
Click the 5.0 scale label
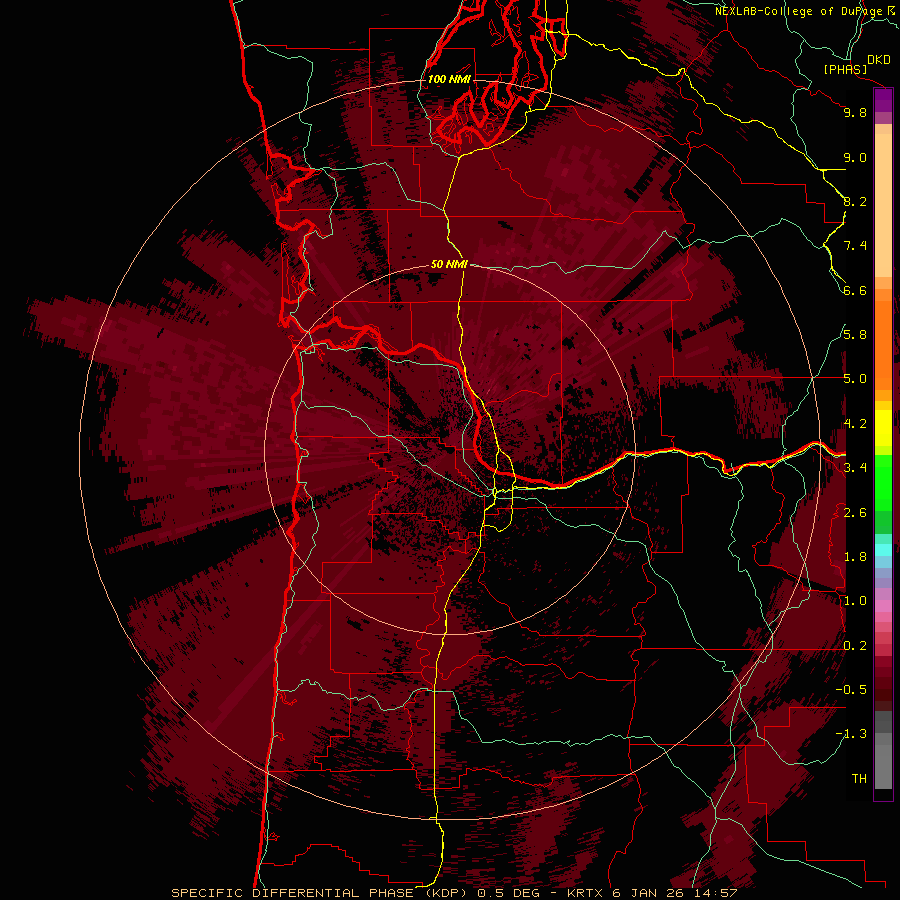coord(855,379)
